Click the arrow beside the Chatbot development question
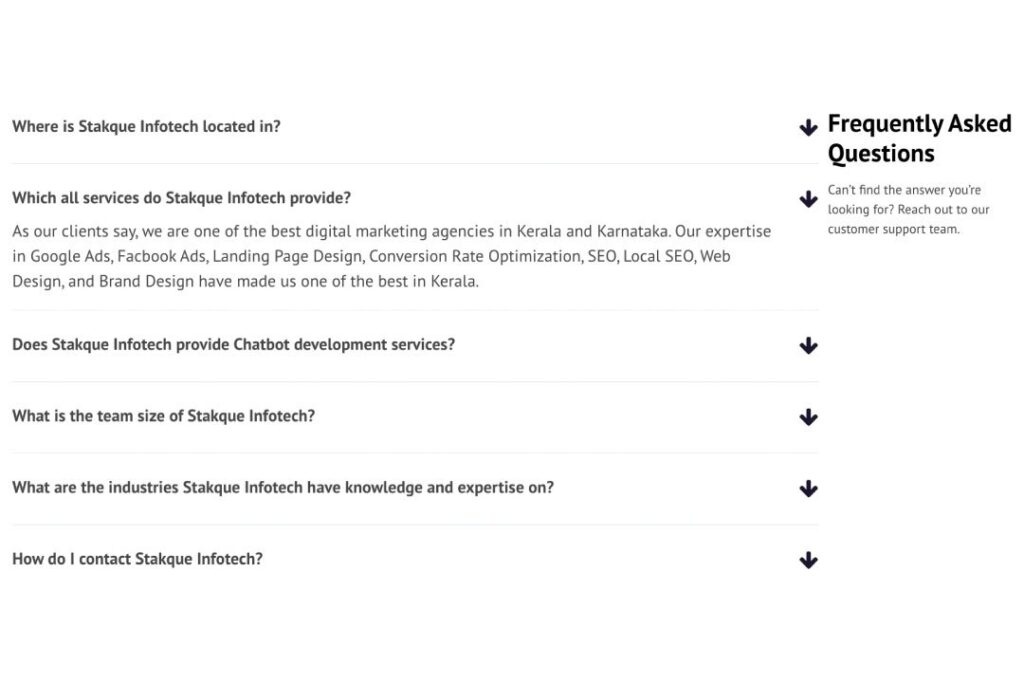Viewport: 1024px width, 683px height. click(807, 346)
